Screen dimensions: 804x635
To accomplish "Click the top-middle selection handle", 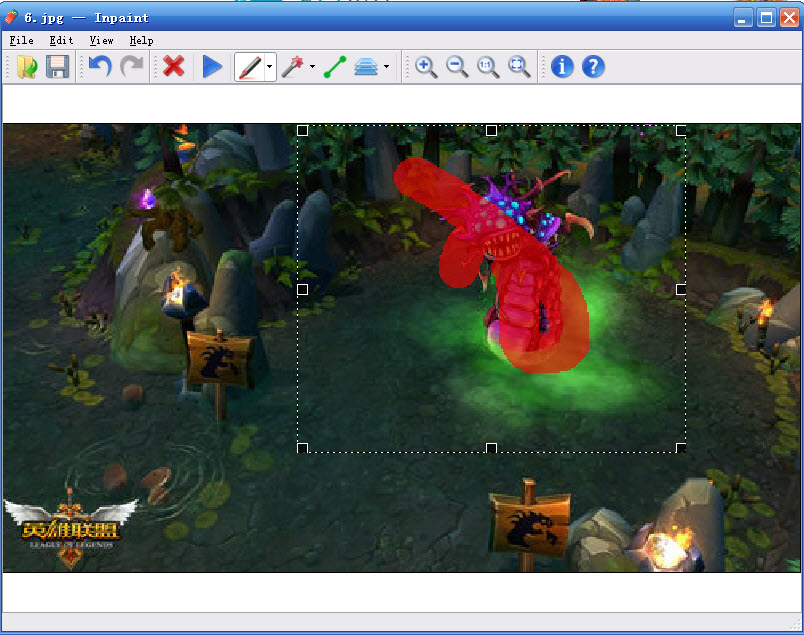I will [x=491, y=131].
